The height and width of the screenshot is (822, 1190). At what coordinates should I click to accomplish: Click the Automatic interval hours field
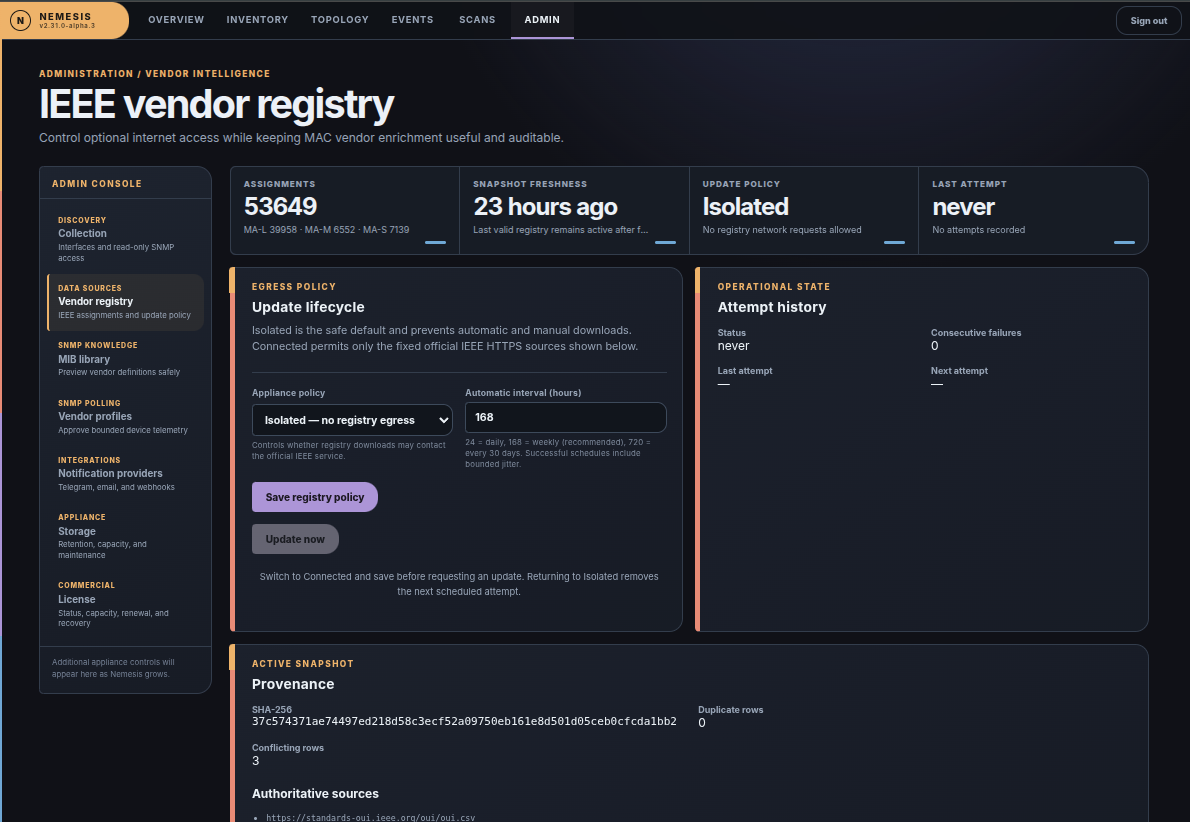(565, 417)
